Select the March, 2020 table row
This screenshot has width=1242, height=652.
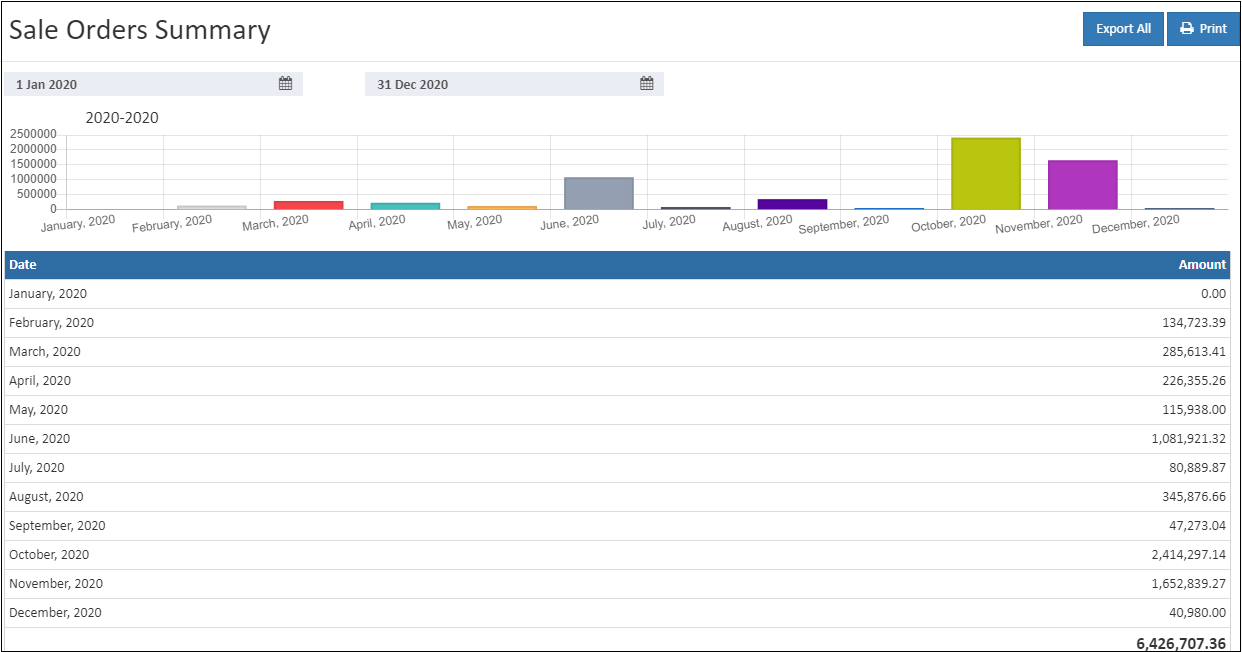pos(617,352)
